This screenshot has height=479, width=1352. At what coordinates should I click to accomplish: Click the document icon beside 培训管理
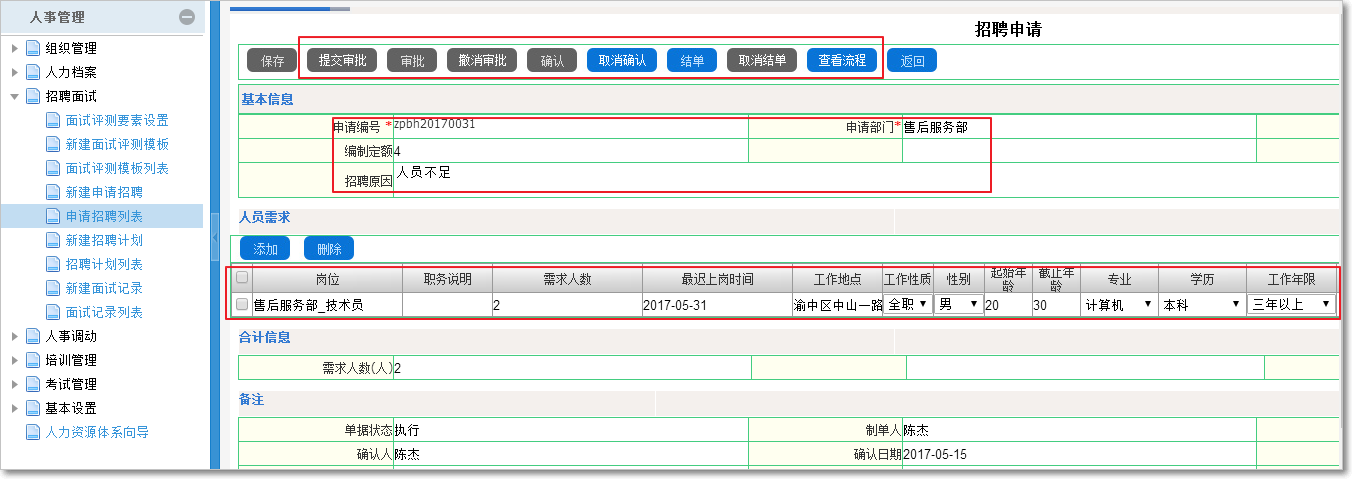33,360
